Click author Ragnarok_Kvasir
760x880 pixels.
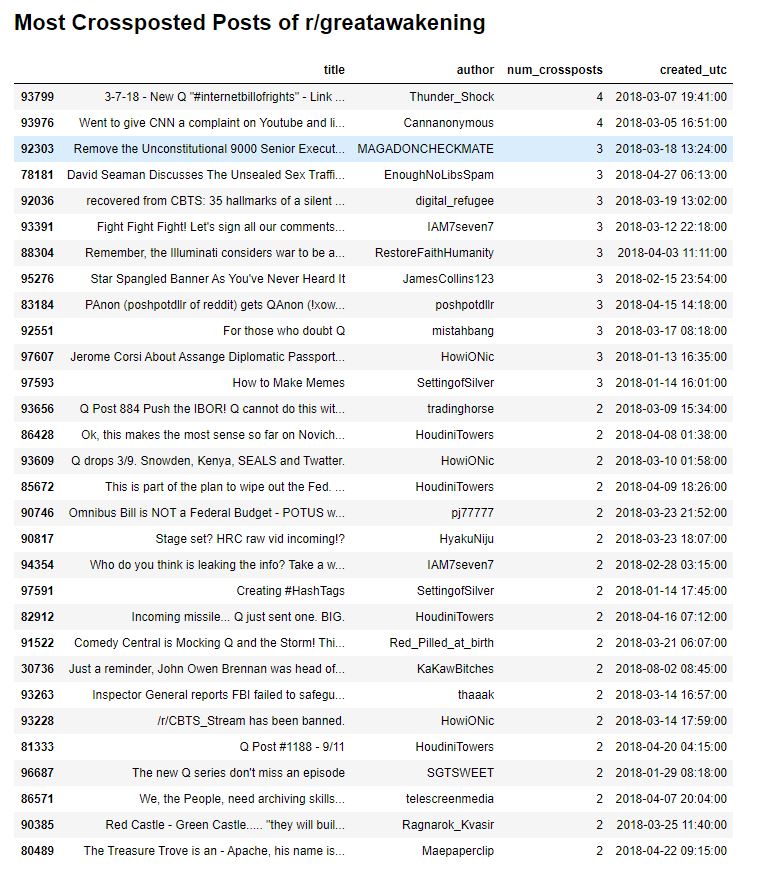[x=448, y=825]
